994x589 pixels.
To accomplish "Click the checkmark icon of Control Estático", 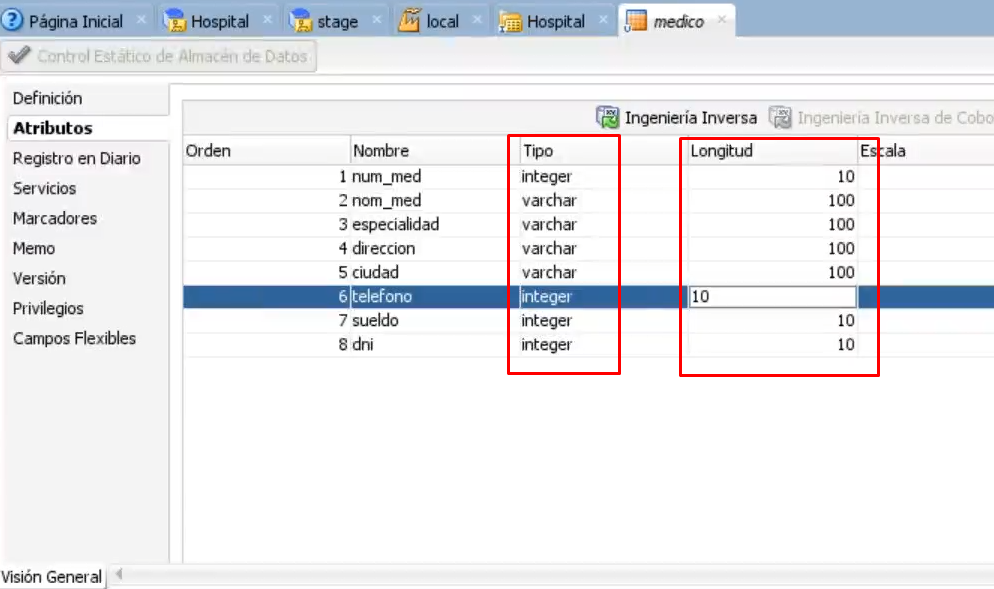I will coord(19,55).
